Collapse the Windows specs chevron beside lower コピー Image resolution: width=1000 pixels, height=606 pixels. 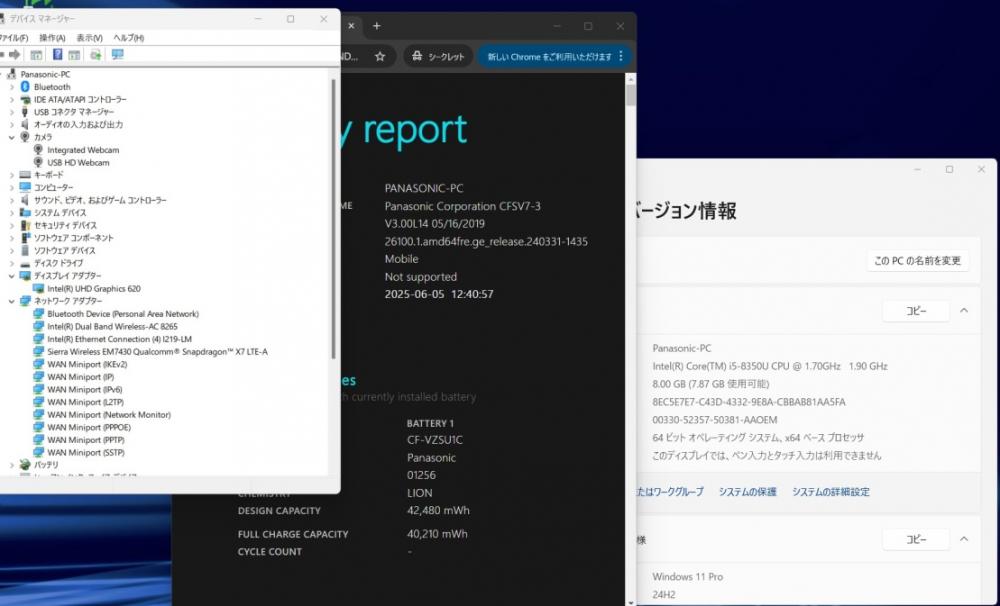pyautogui.click(x=964, y=539)
